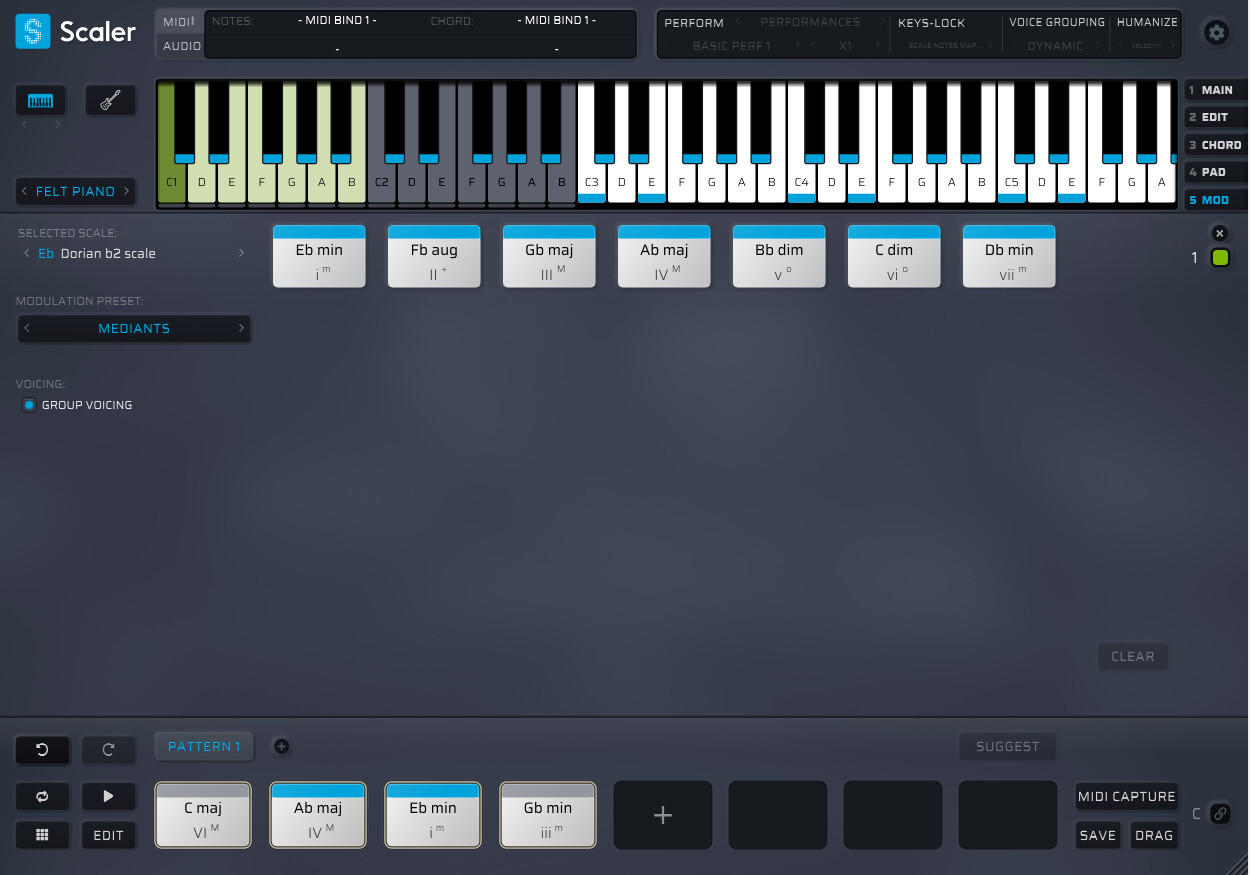Viewport: 1250px width, 875px height.
Task: Open the Scaler settings gear
Action: click(x=1216, y=32)
